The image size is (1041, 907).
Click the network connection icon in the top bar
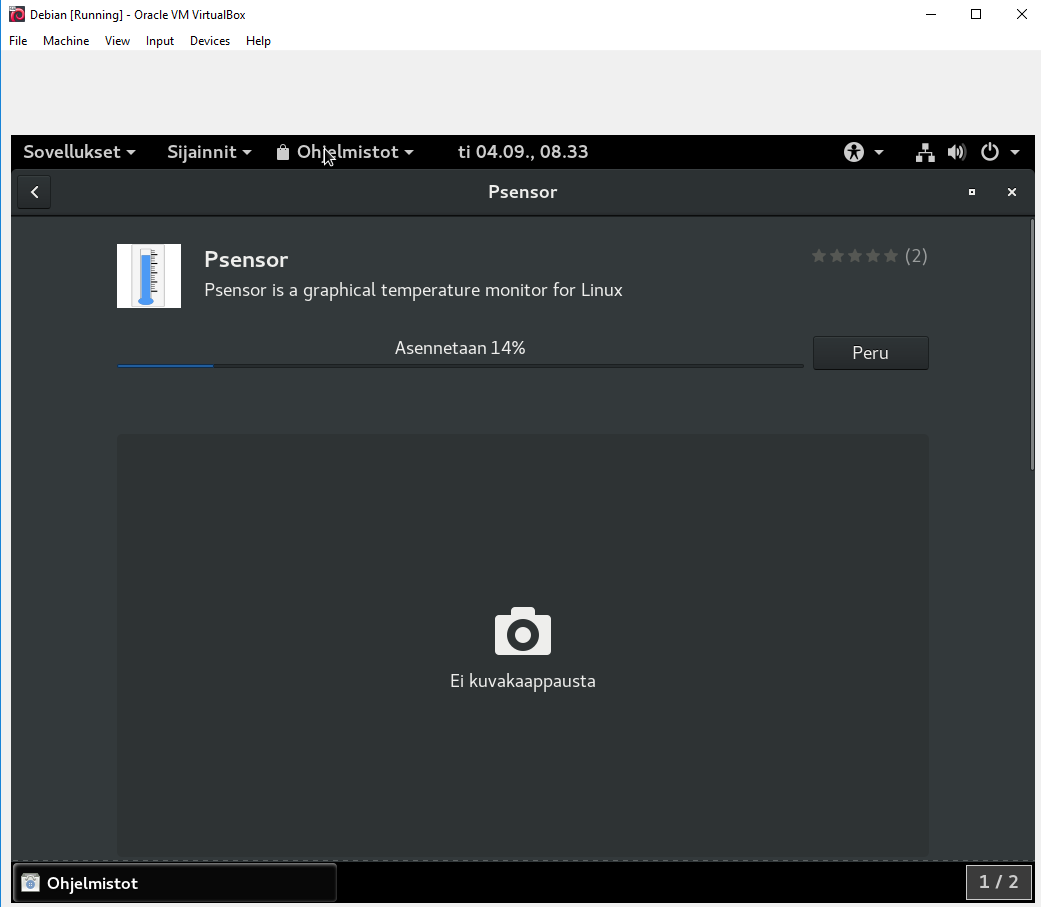coord(925,153)
